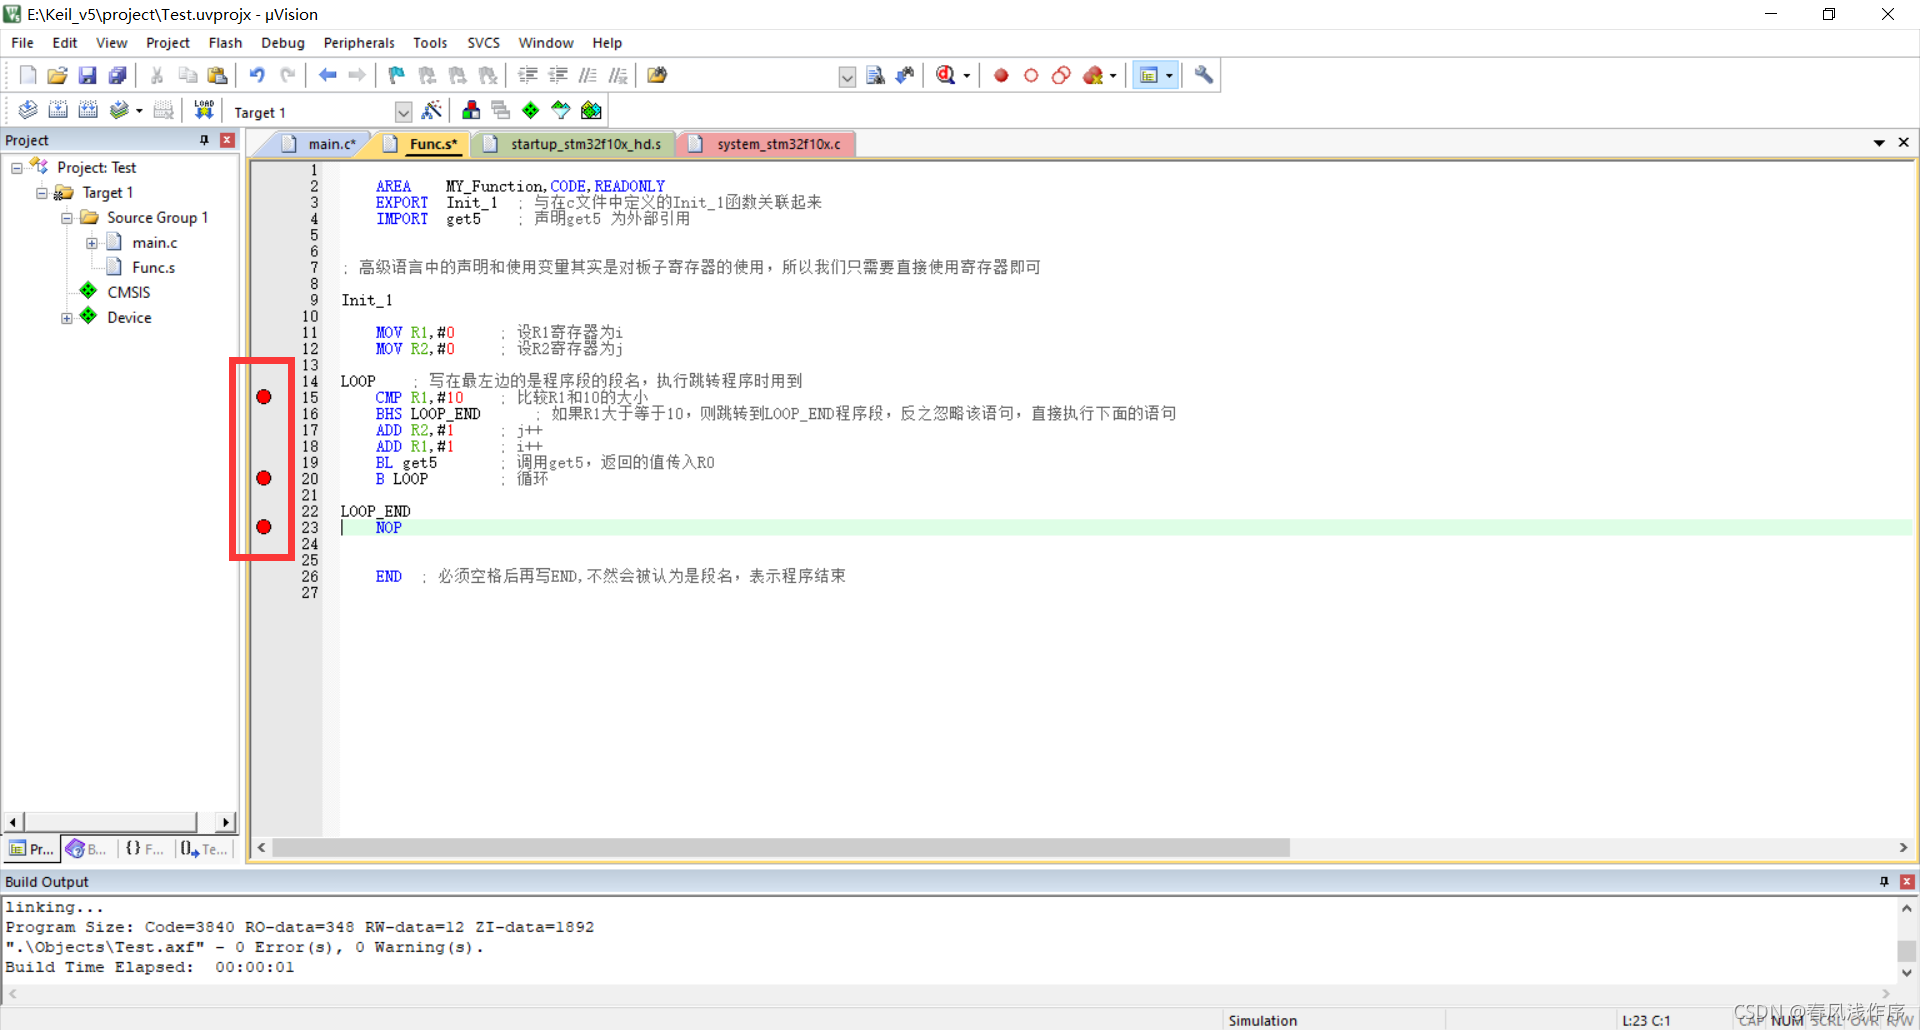Open the Flash menu
1920x1030 pixels.
(225, 43)
